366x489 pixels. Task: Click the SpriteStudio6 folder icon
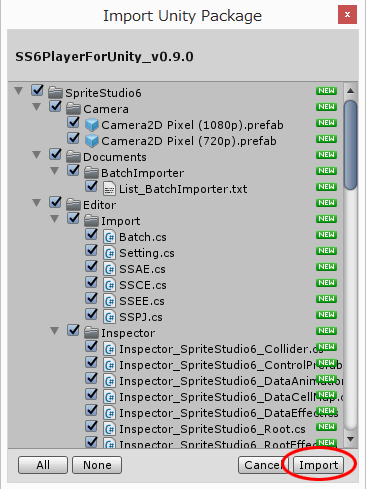[x=55, y=92]
